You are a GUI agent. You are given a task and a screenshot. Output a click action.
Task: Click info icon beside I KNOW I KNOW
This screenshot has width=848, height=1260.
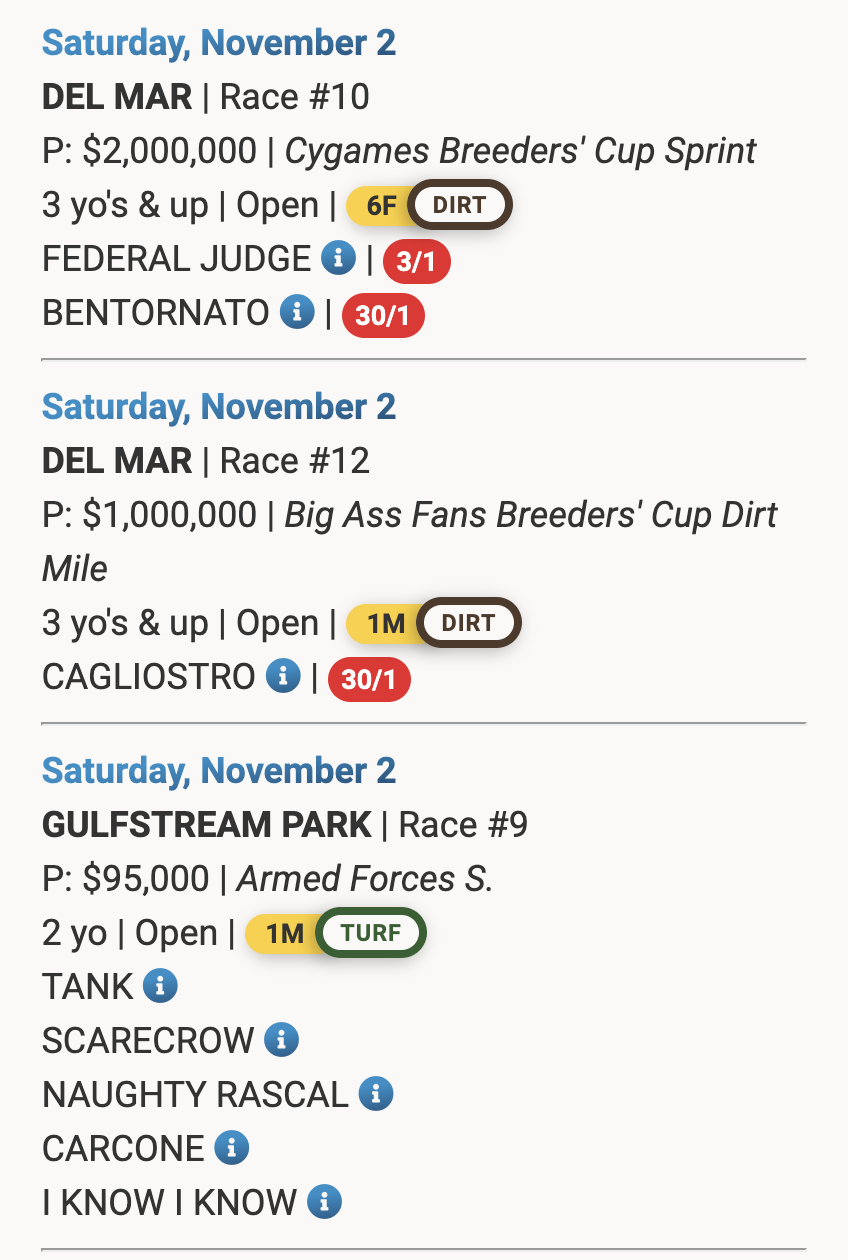pyautogui.click(x=324, y=1202)
